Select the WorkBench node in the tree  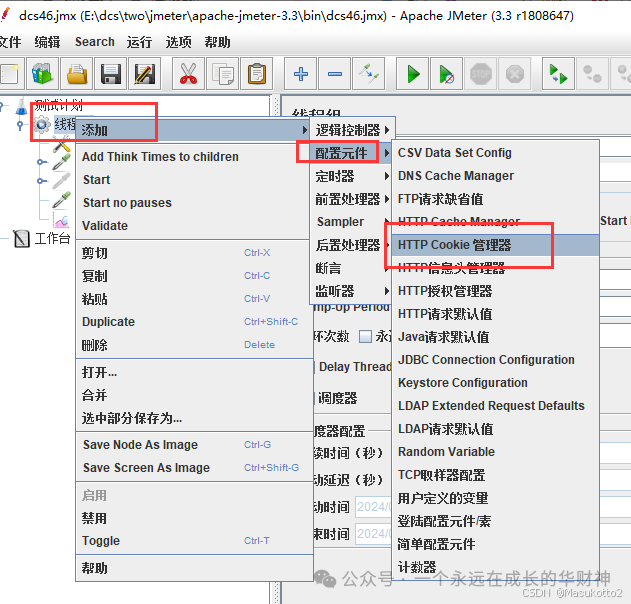[x=42, y=238]
